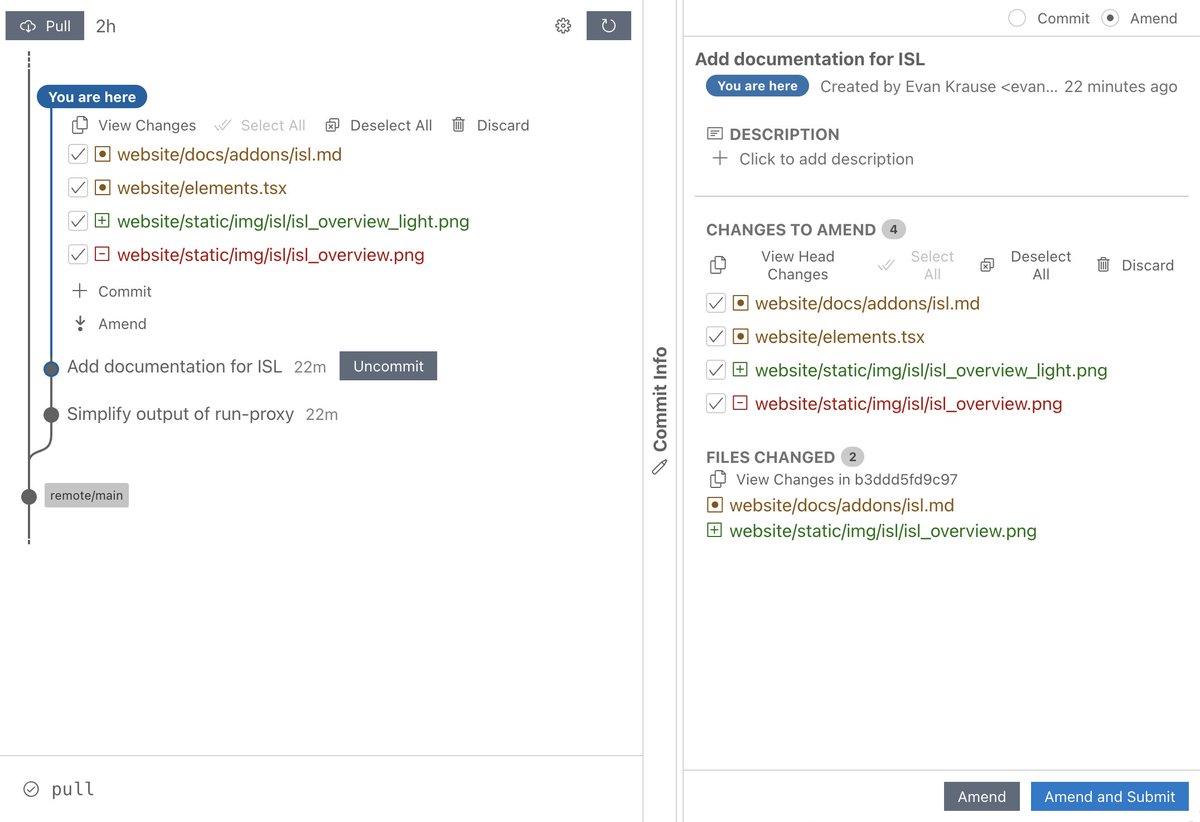This screenshot has height=822, width=1200.
Task: Click View Changes in the left tree
Action: click(134, 125)
